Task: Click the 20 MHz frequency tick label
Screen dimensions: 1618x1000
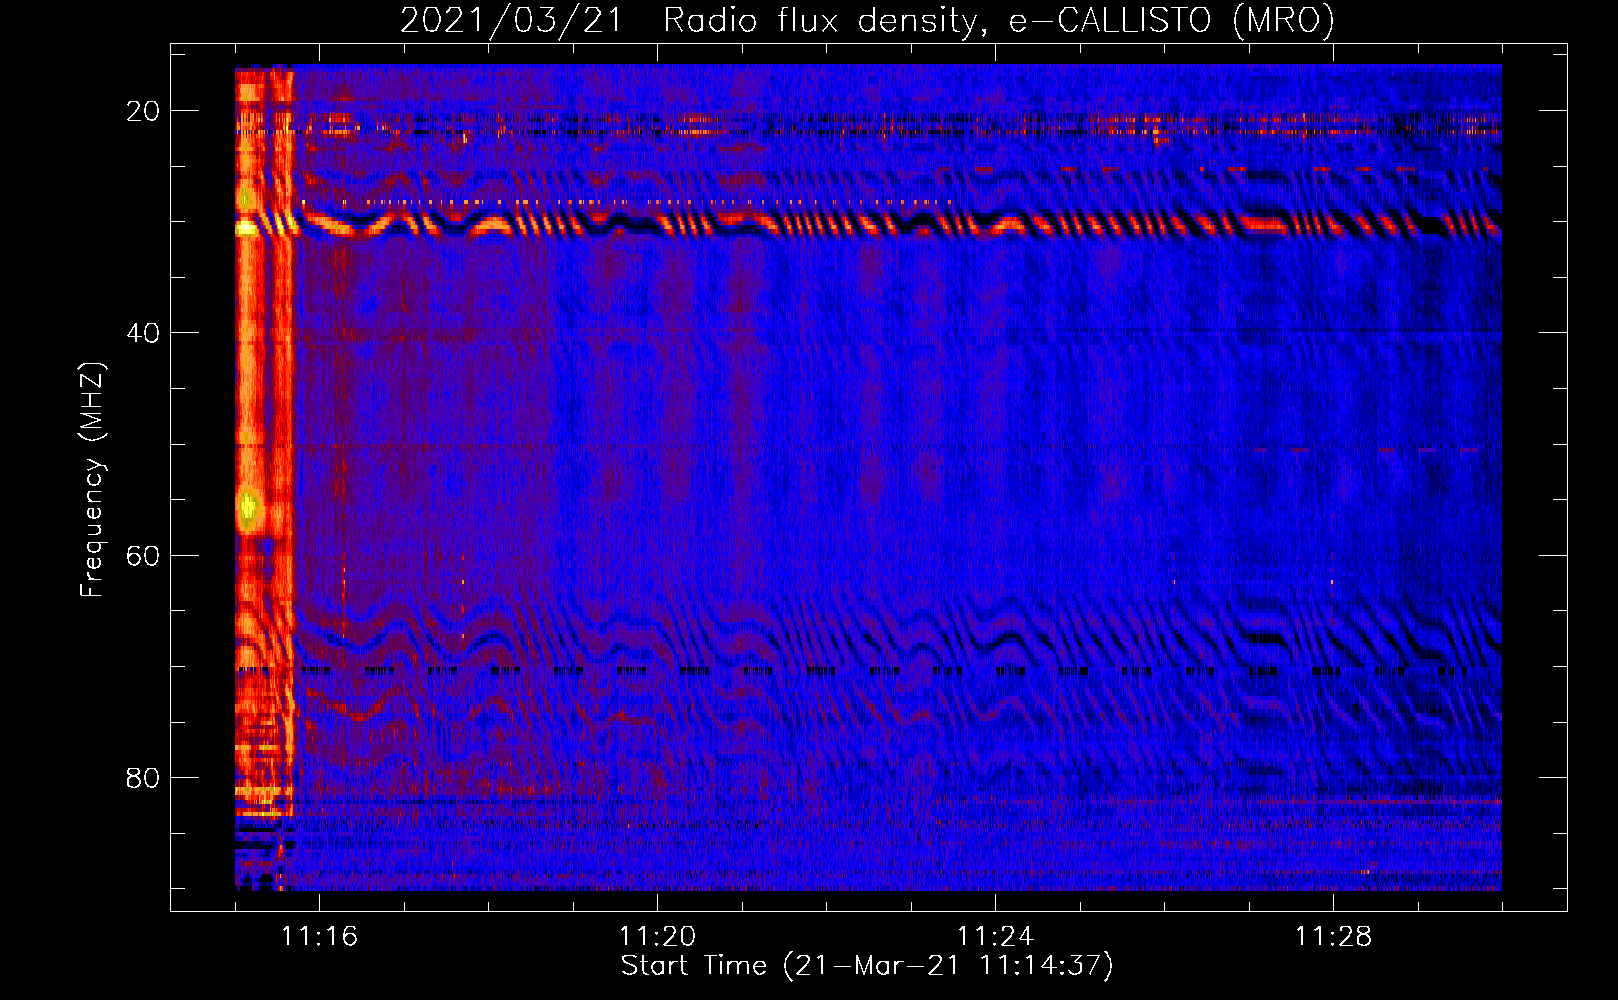Action: (x=143, y=111)
